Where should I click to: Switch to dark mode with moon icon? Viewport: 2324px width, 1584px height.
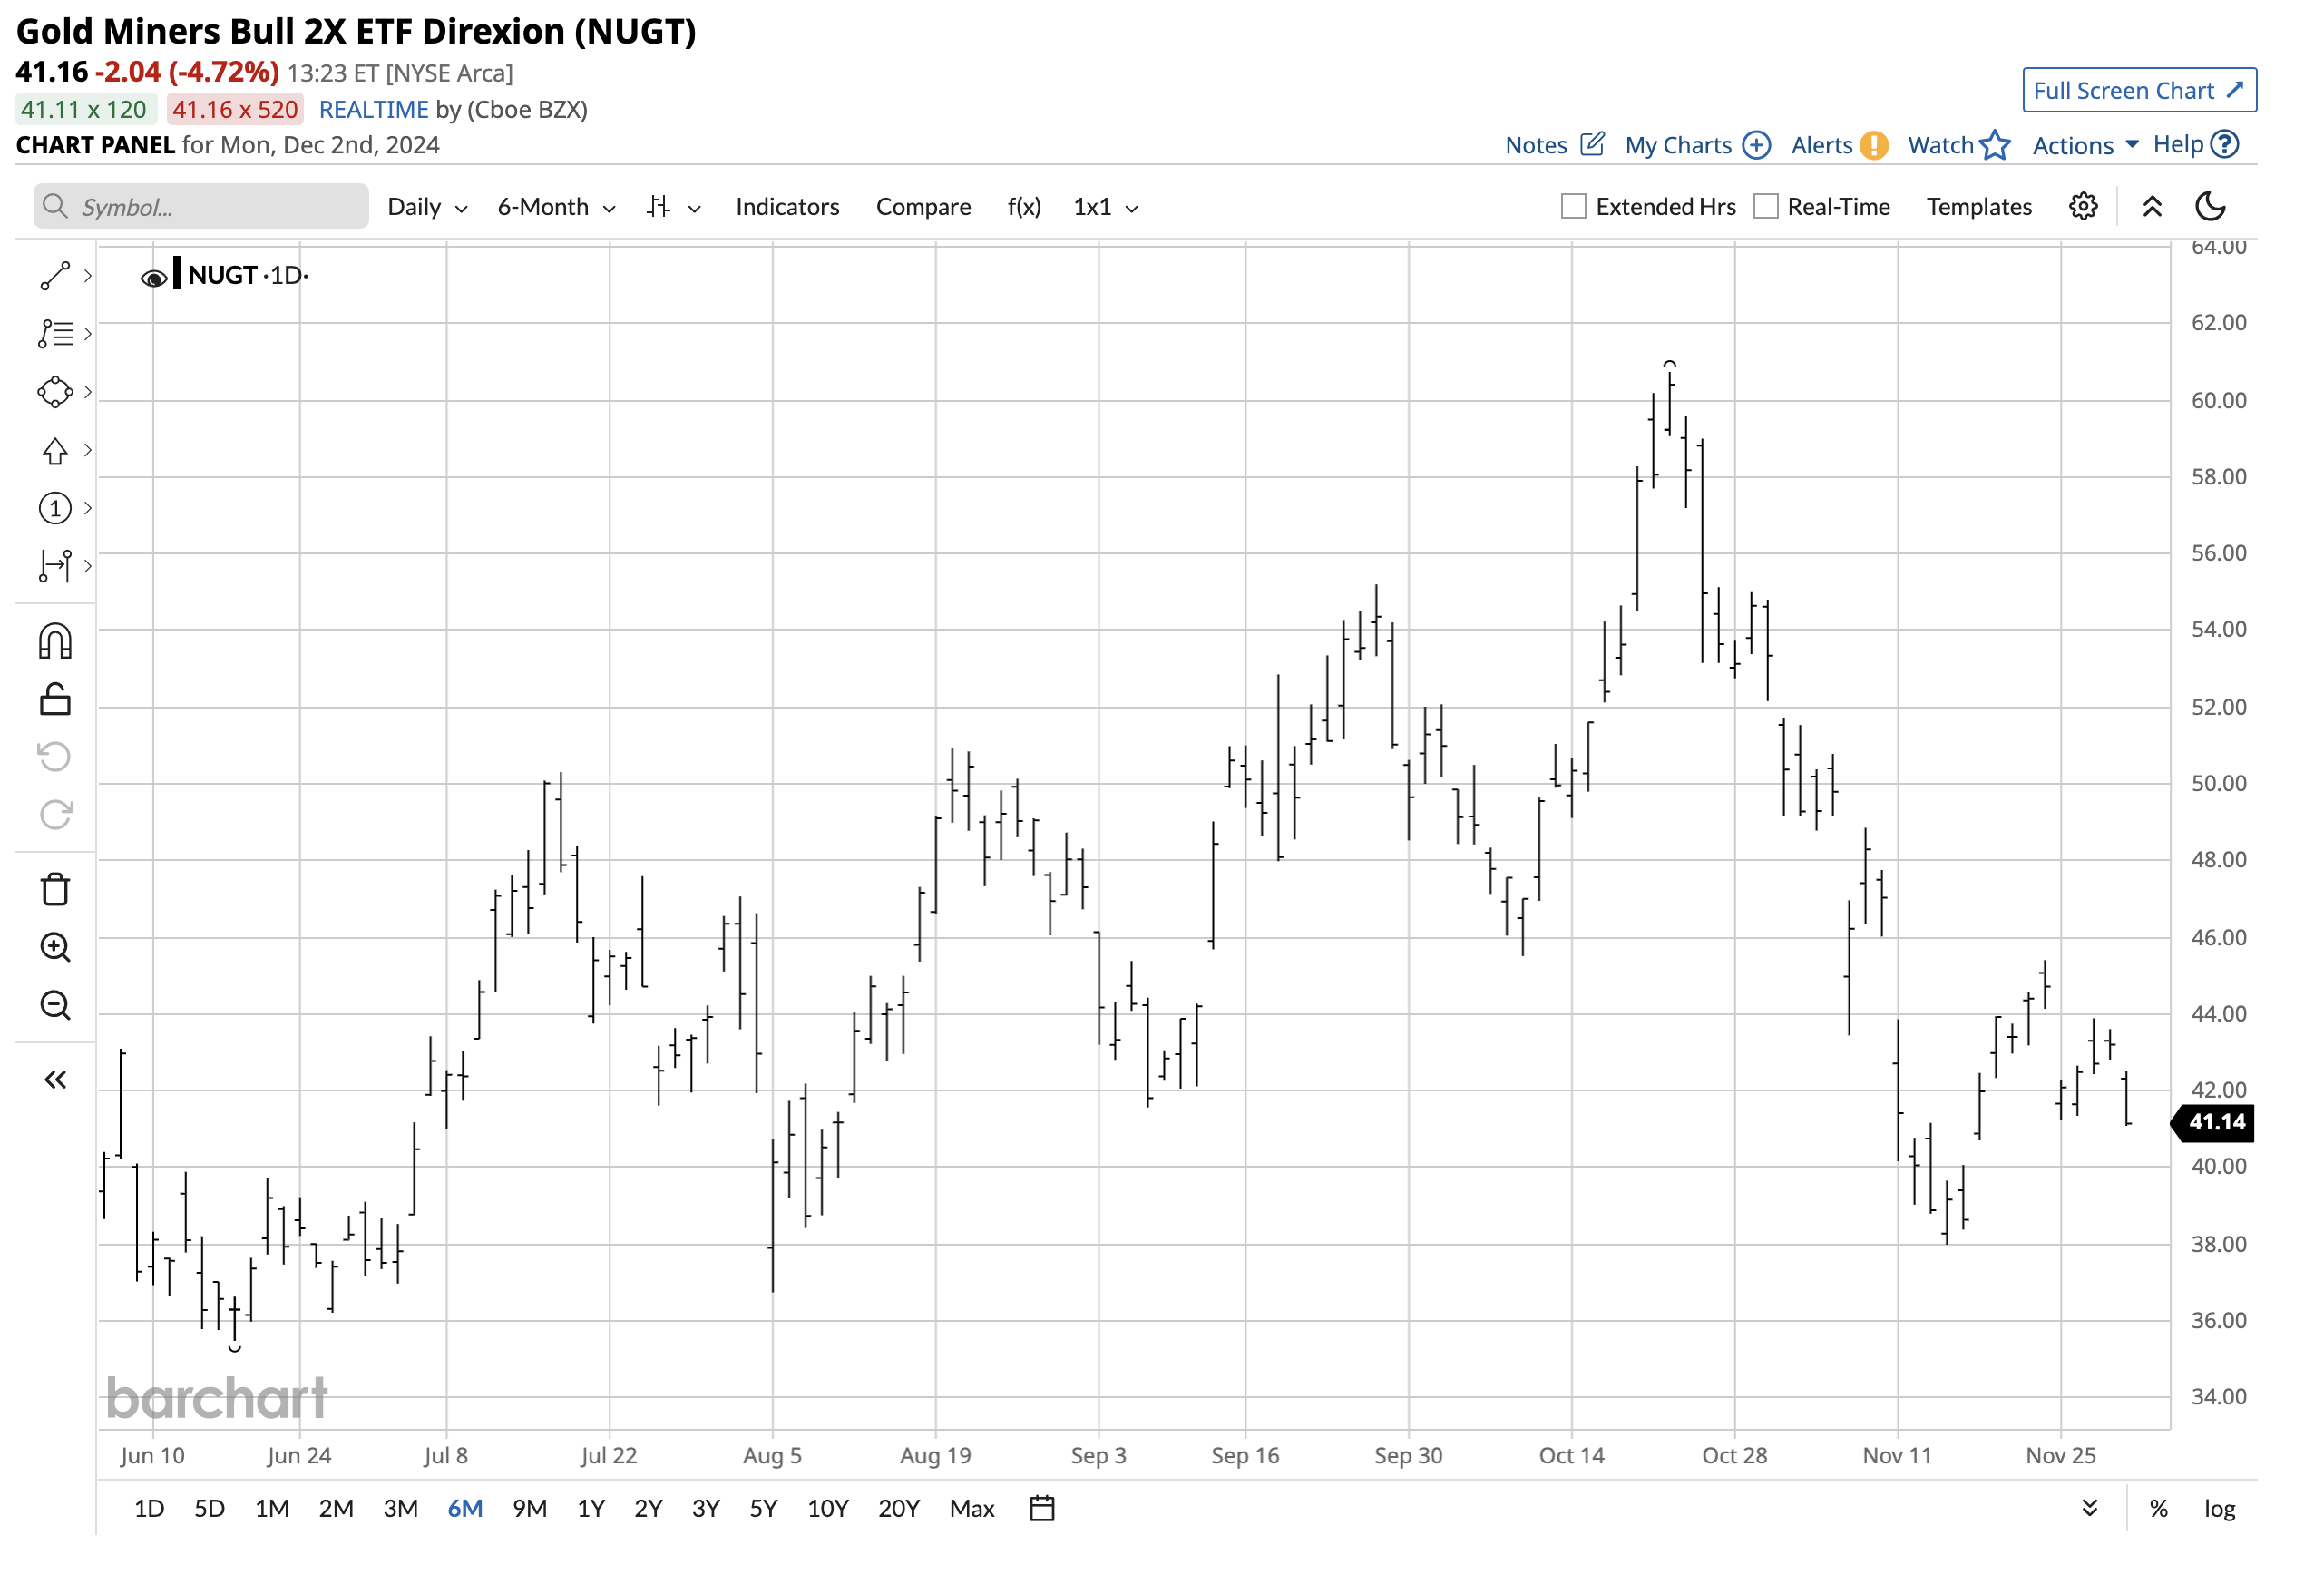[x=2211, y=206]
